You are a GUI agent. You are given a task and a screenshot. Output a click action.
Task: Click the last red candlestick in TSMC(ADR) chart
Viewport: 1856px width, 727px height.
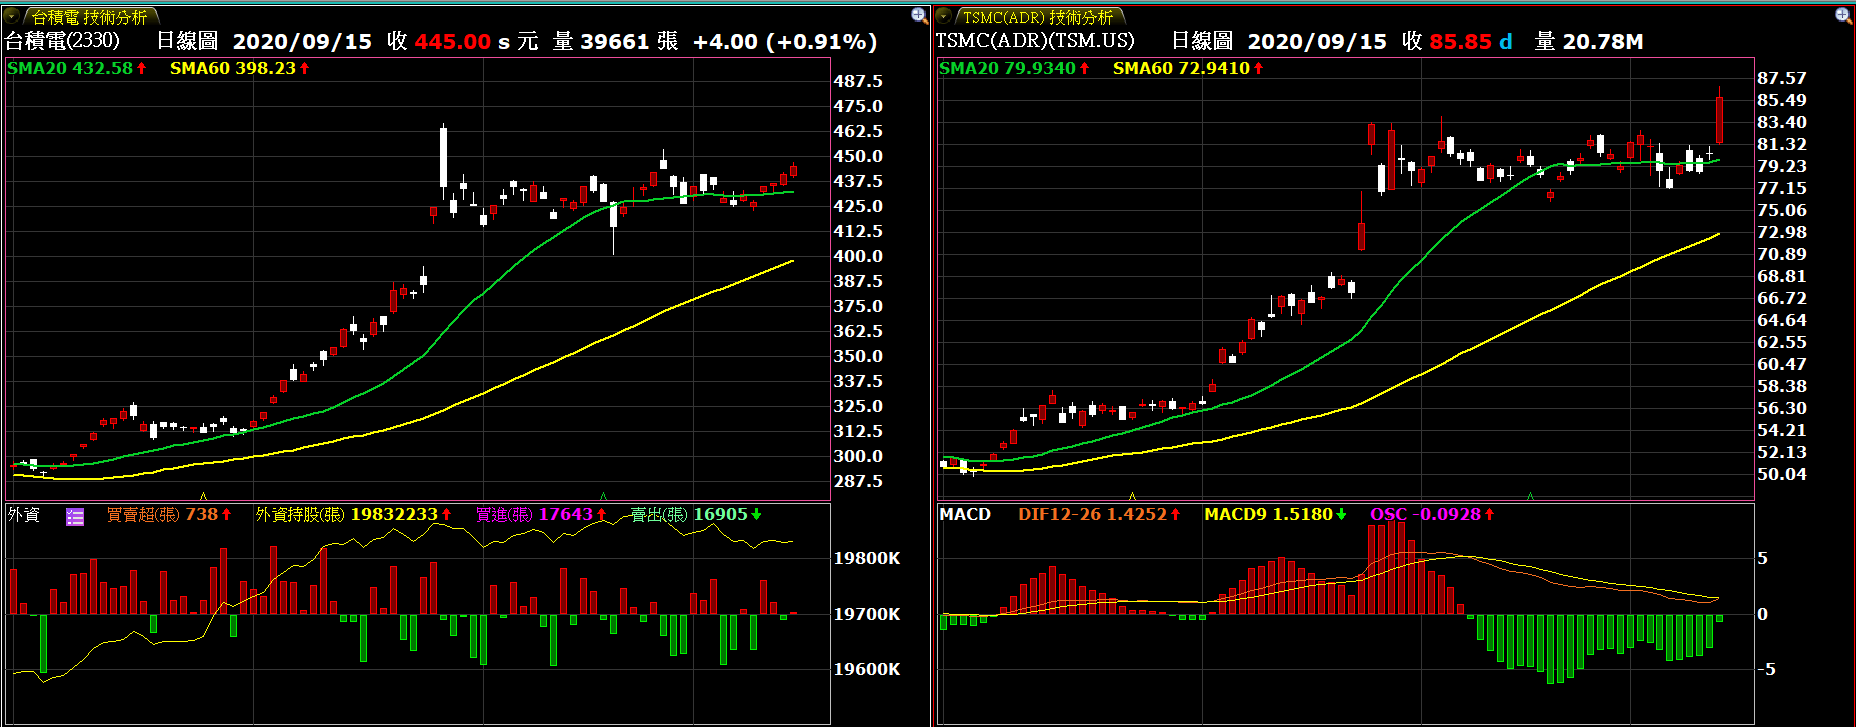(x=1720, y=119)
